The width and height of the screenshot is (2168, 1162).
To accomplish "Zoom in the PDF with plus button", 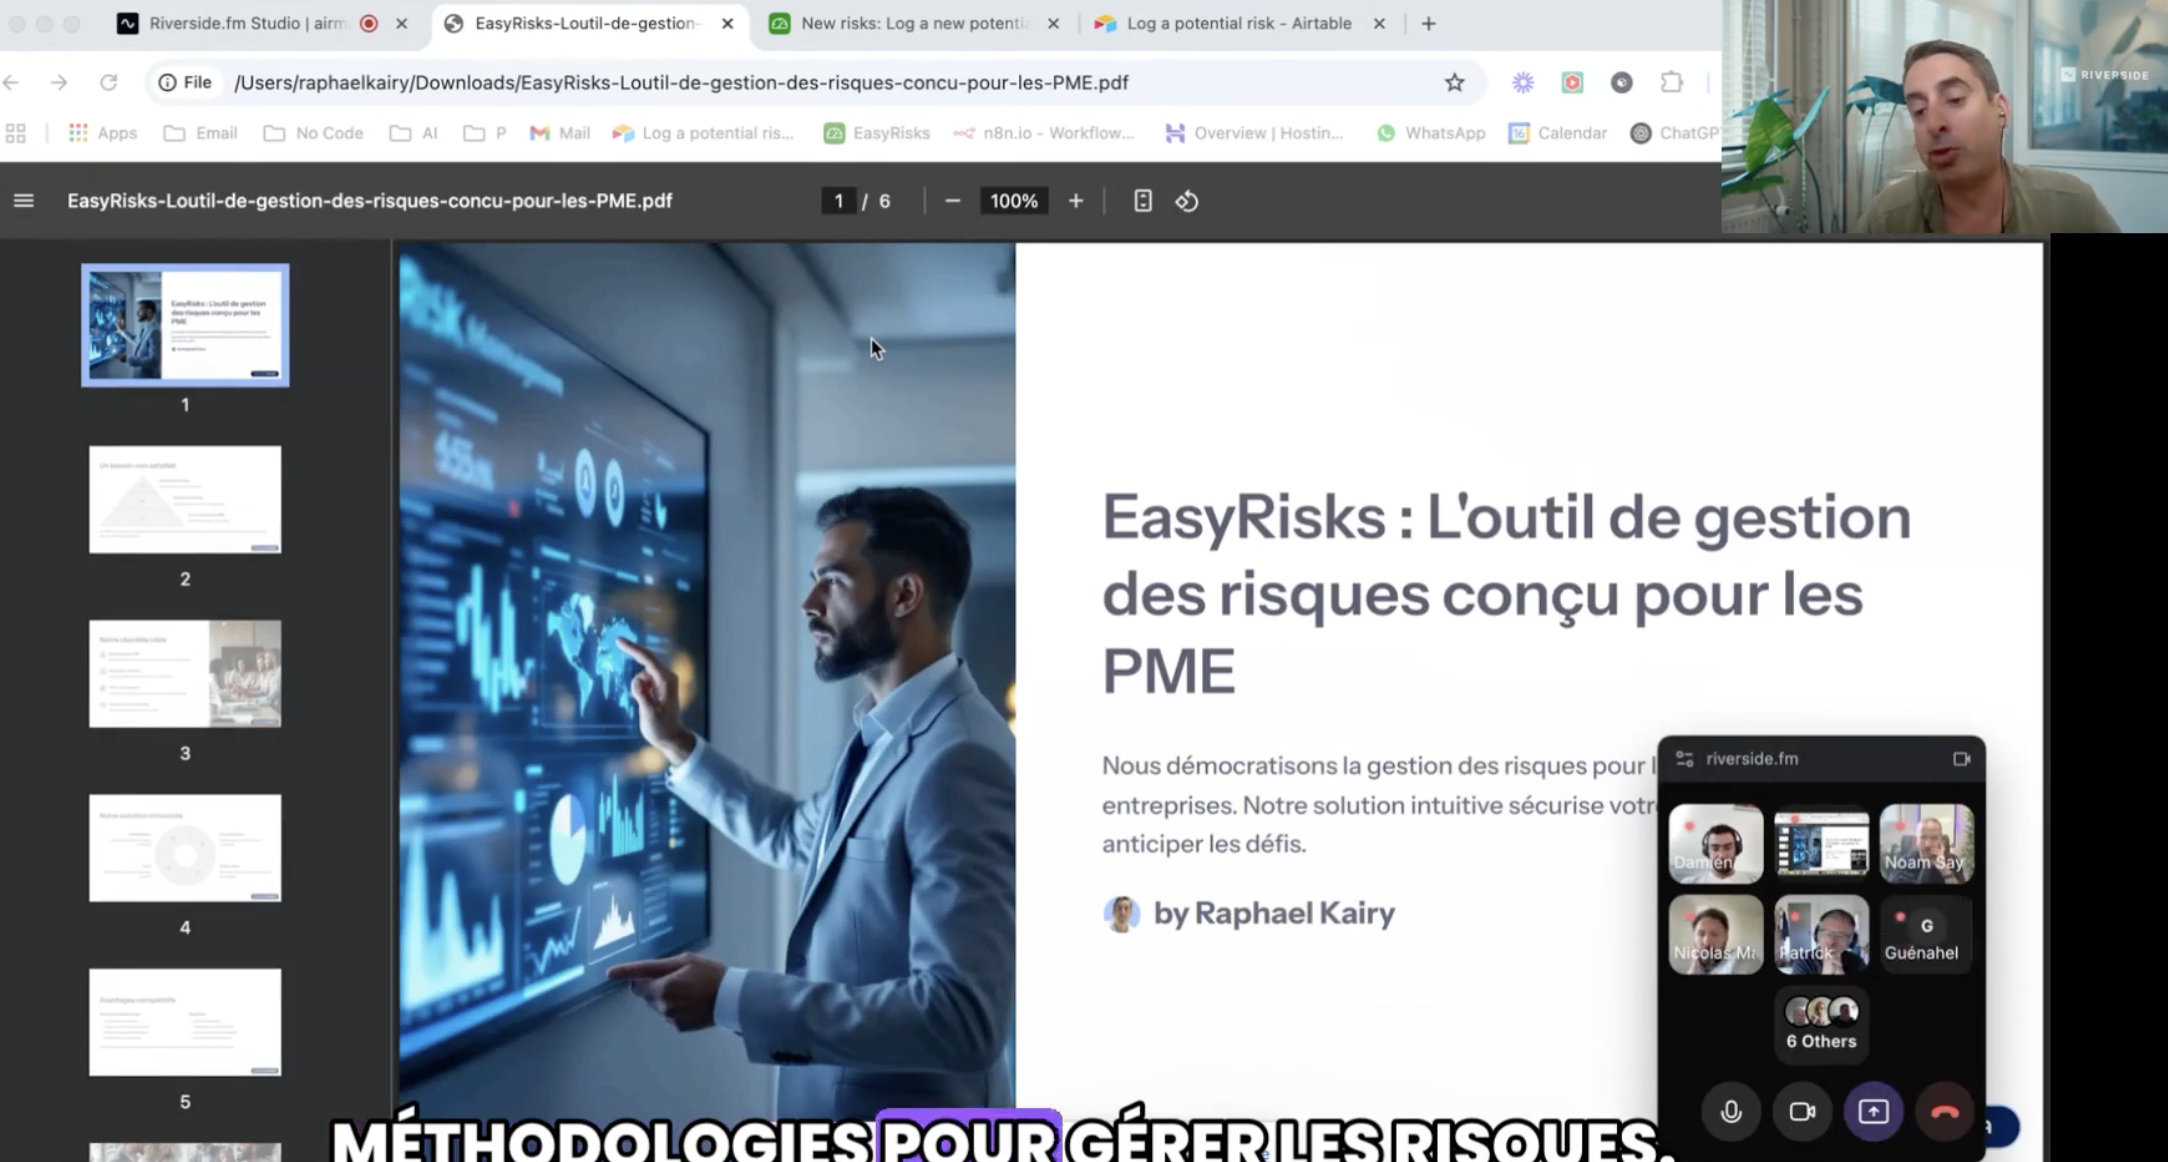I will (x=1075, y=201).
